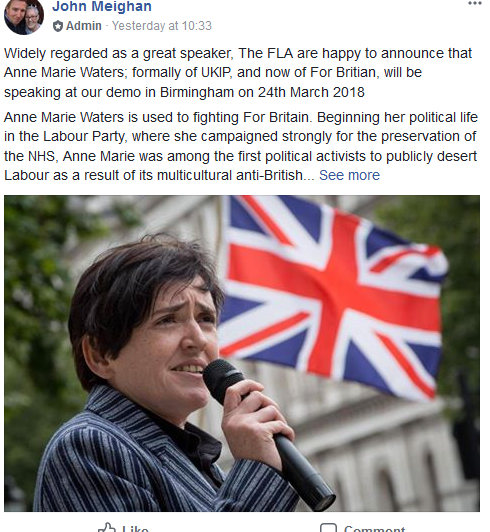
Task: Click the speech bubble Comment icon
Action: [x=328, y=528]
